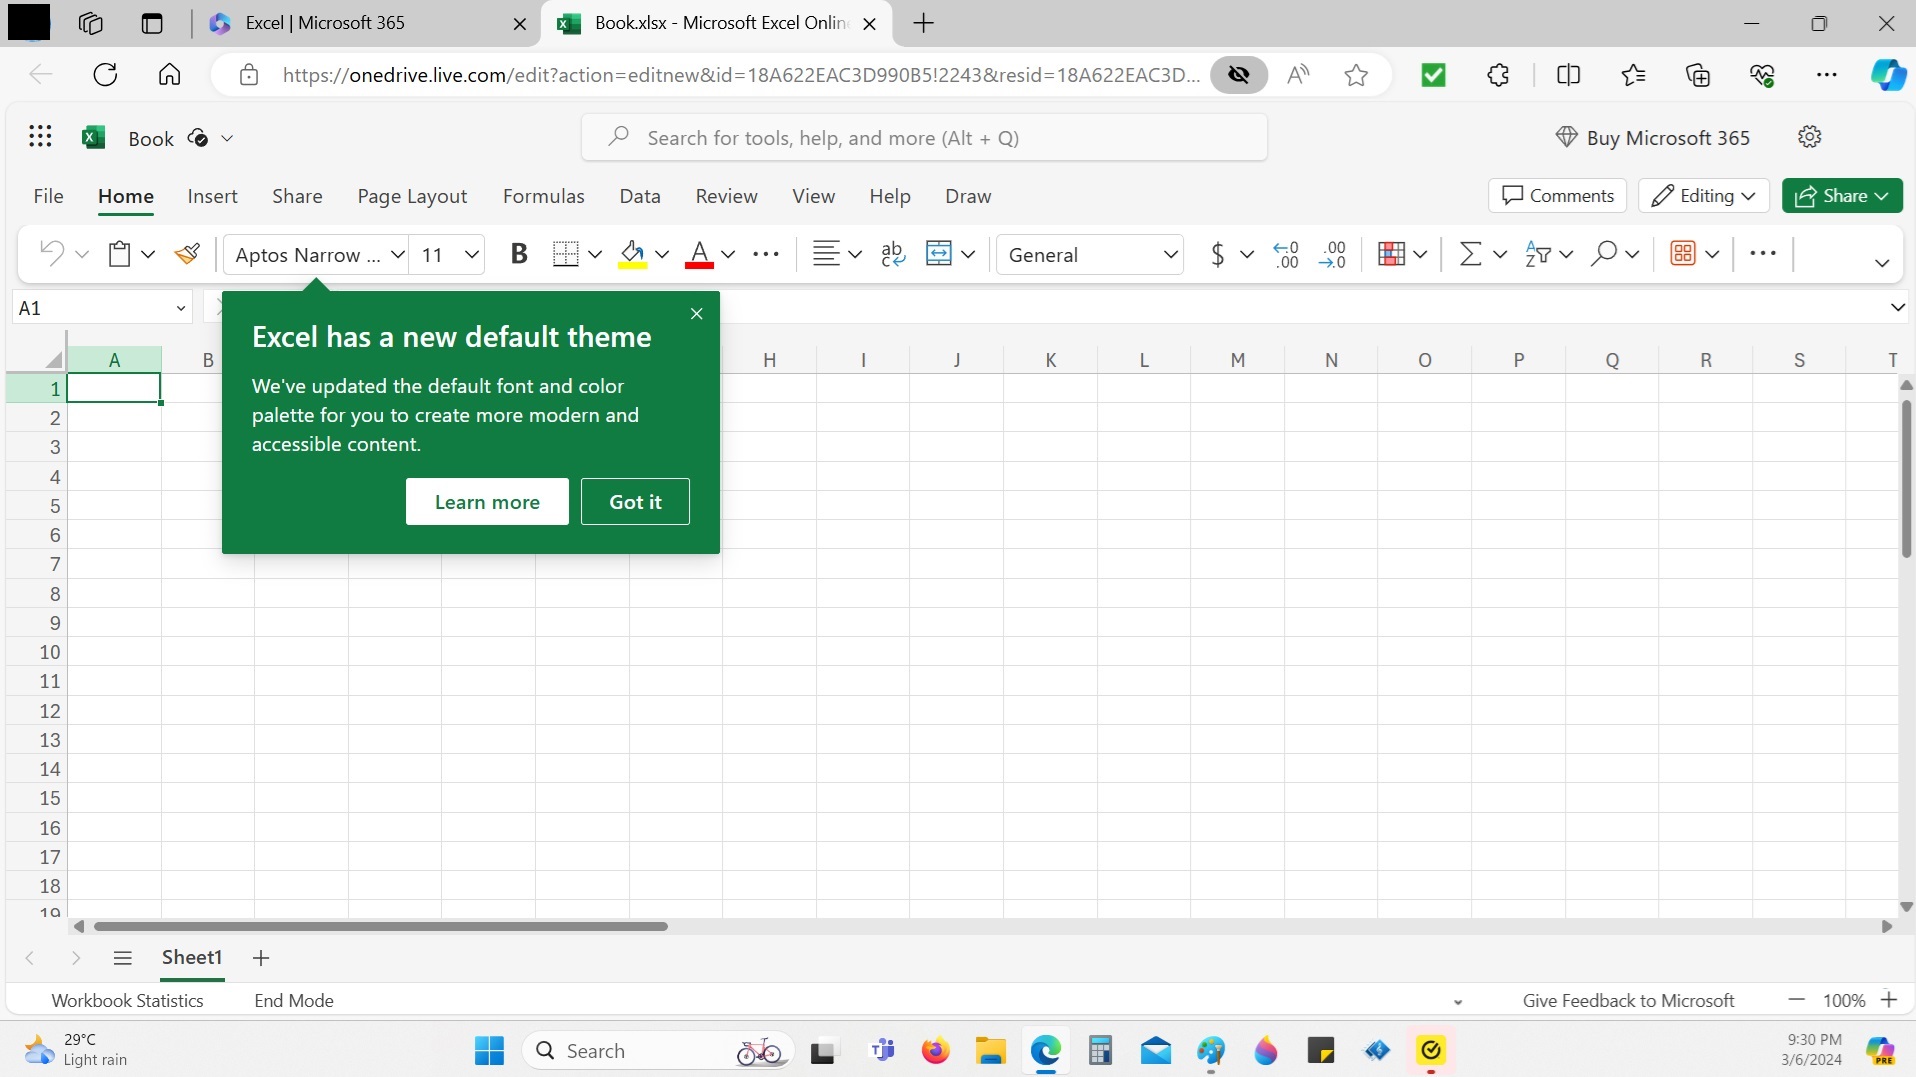Expand the number format General dropdown
This screenshot has height=1077, width=1916.
click(x=1170, y=254)
